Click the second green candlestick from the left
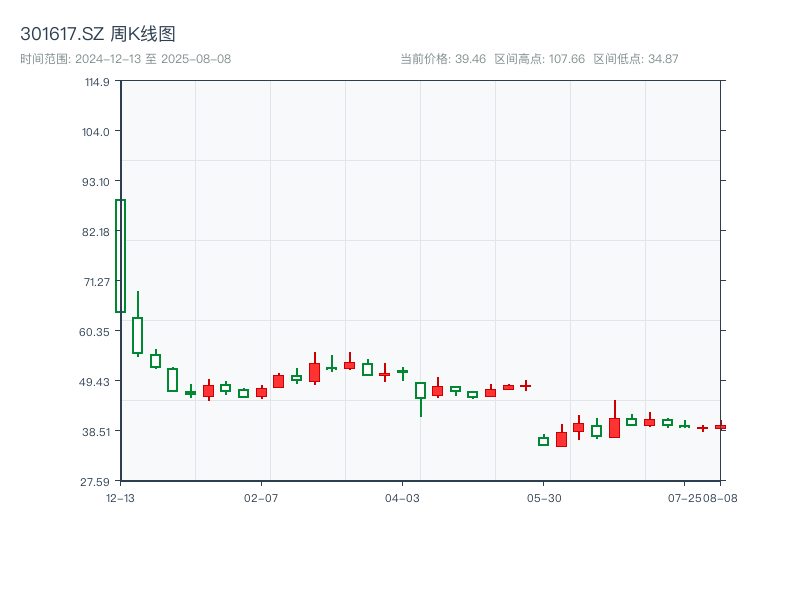Image resolution: width=800 pixels, height=600 pixels. pos(138,335)
